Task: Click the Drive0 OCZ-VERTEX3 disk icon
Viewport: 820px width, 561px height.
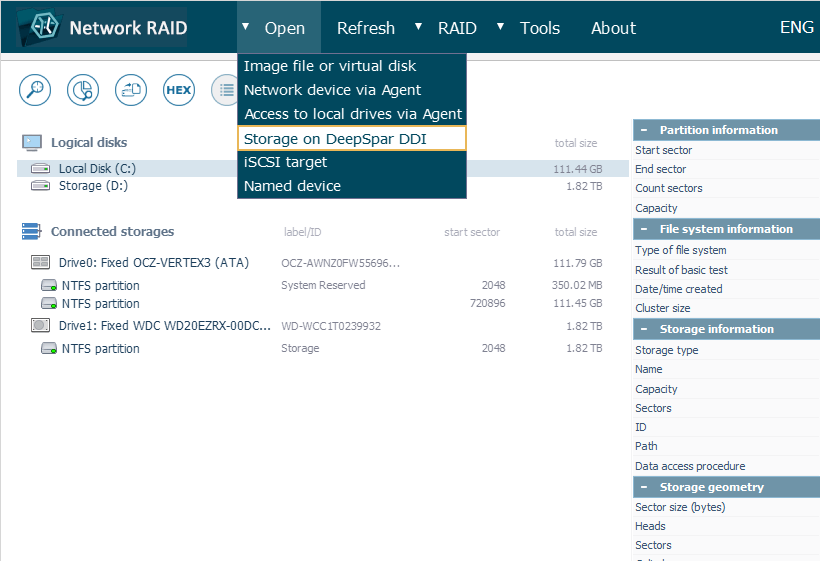Action: [x=41, y=263]
